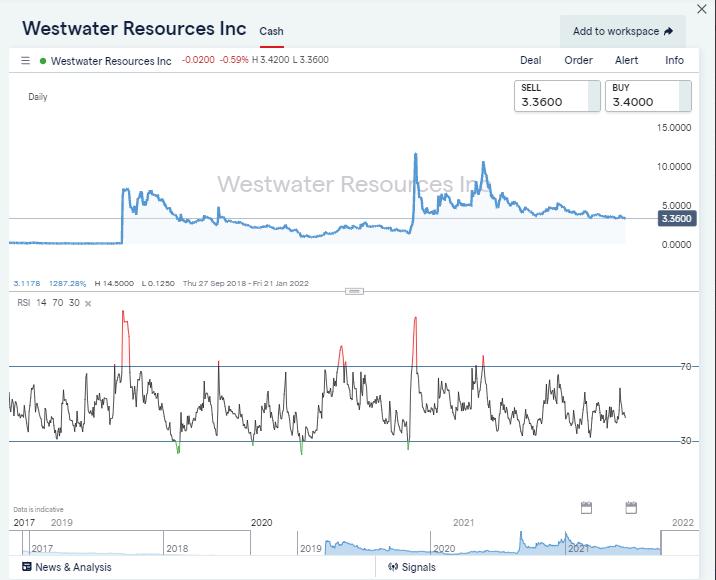
Task: Click the Westwater Resources Inc instrument name
Action: coord(111,61)
